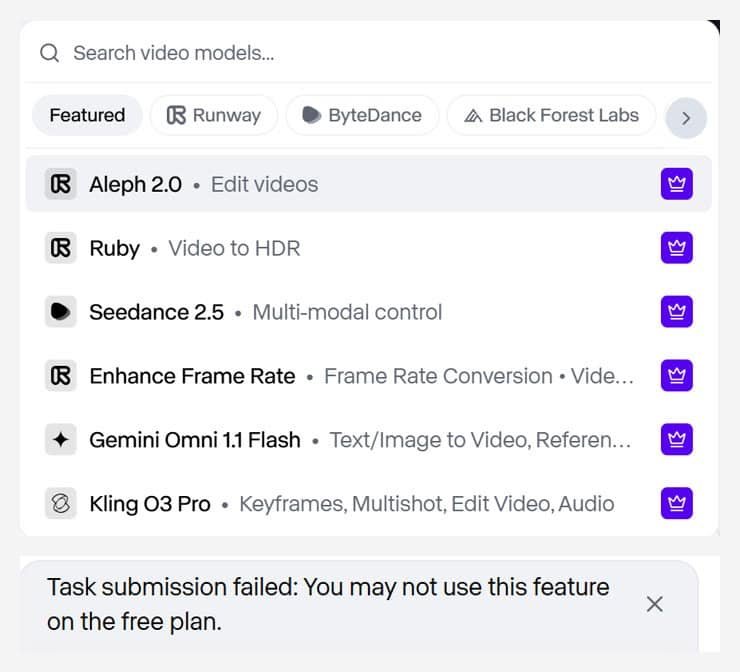Click the premium crown badge for Seedance 2.5

[x=677, y=311]
